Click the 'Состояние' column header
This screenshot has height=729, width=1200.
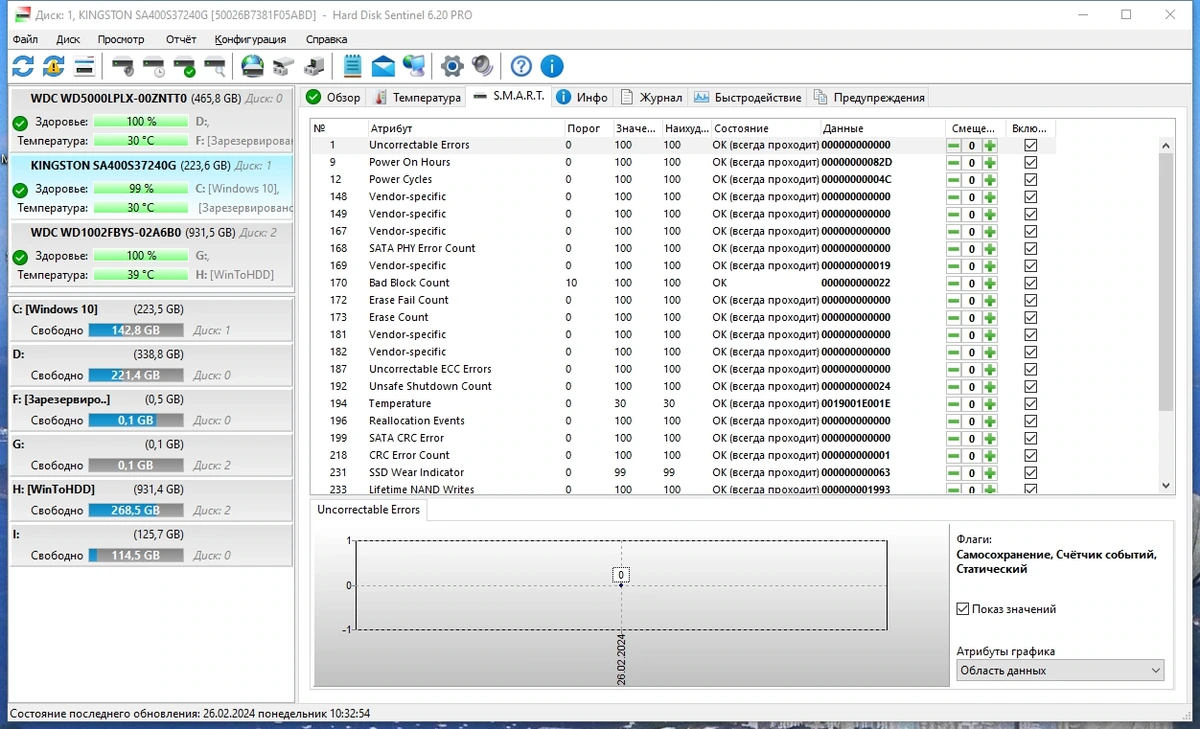pos(764,128)
